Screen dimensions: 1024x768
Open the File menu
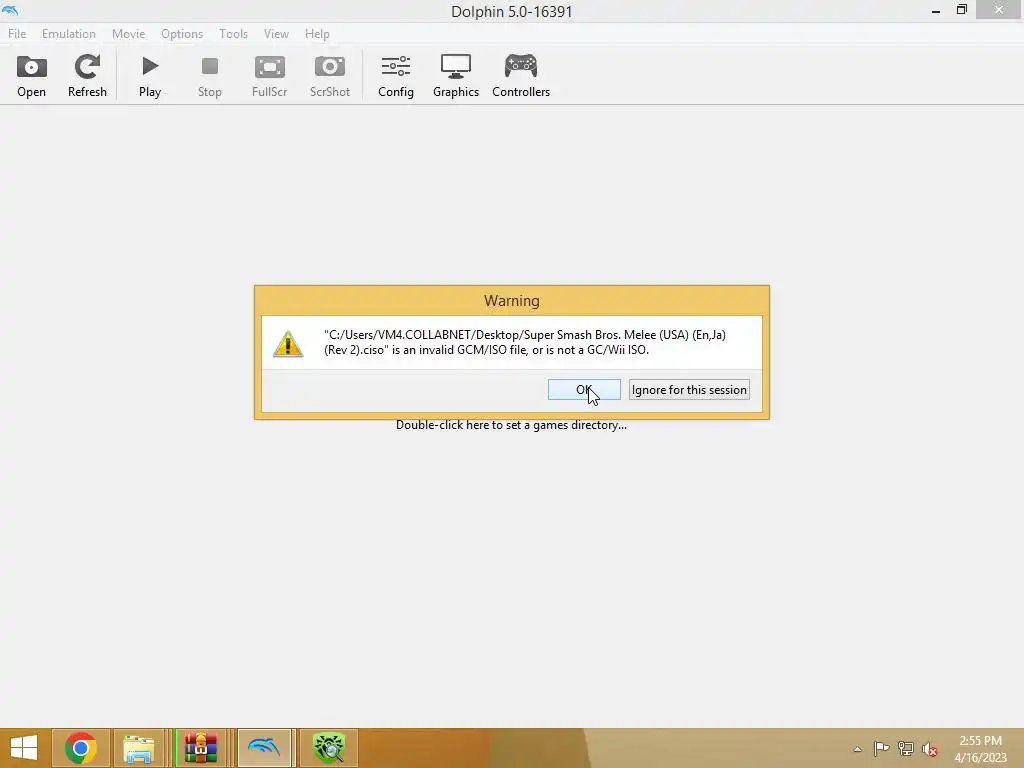[x=17, y=34]
